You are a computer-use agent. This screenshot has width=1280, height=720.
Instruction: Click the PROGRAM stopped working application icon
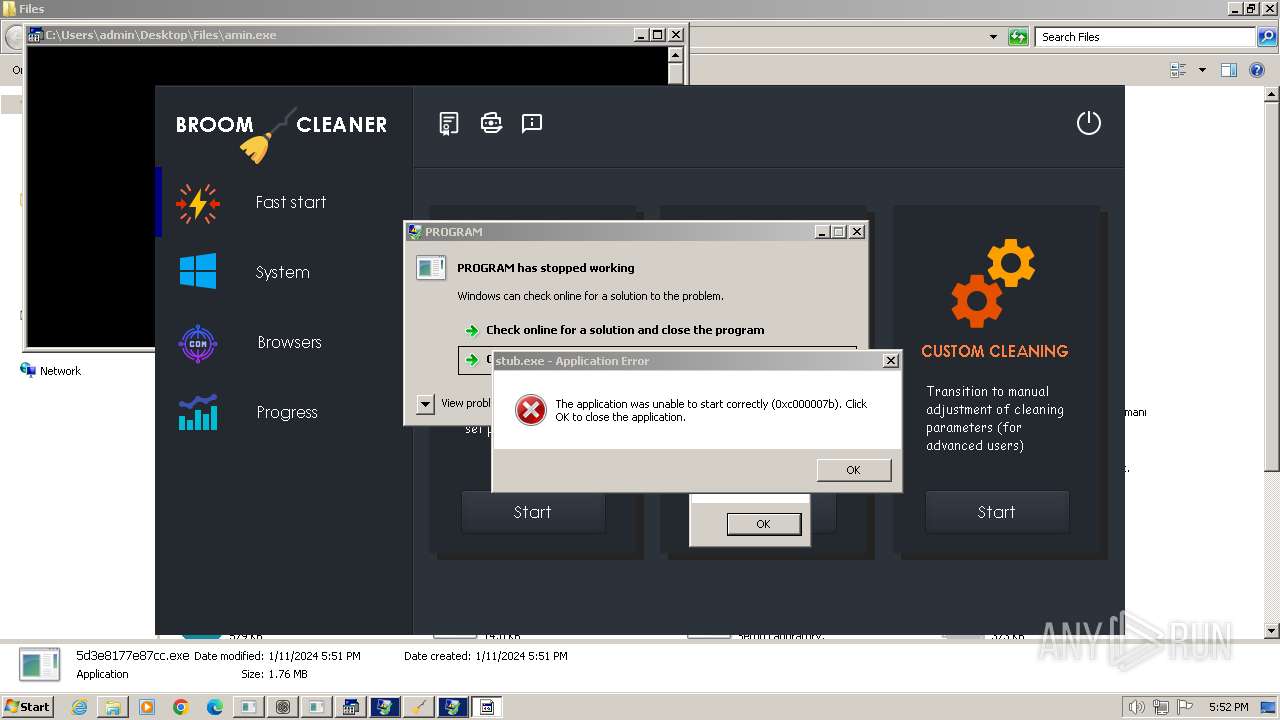pyautogui.click(x=431, y=268)
